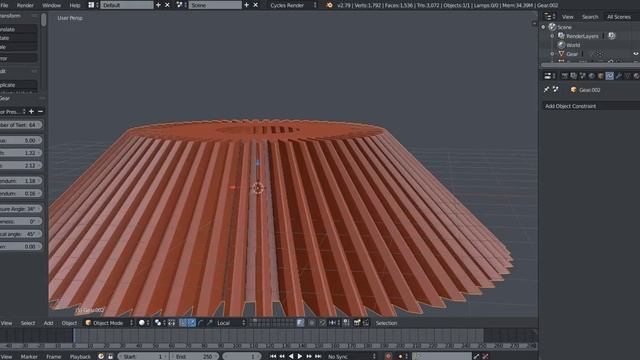Open the Object Mode dropdown
This screenshot has height=360, width=640.
click(109, 323)
